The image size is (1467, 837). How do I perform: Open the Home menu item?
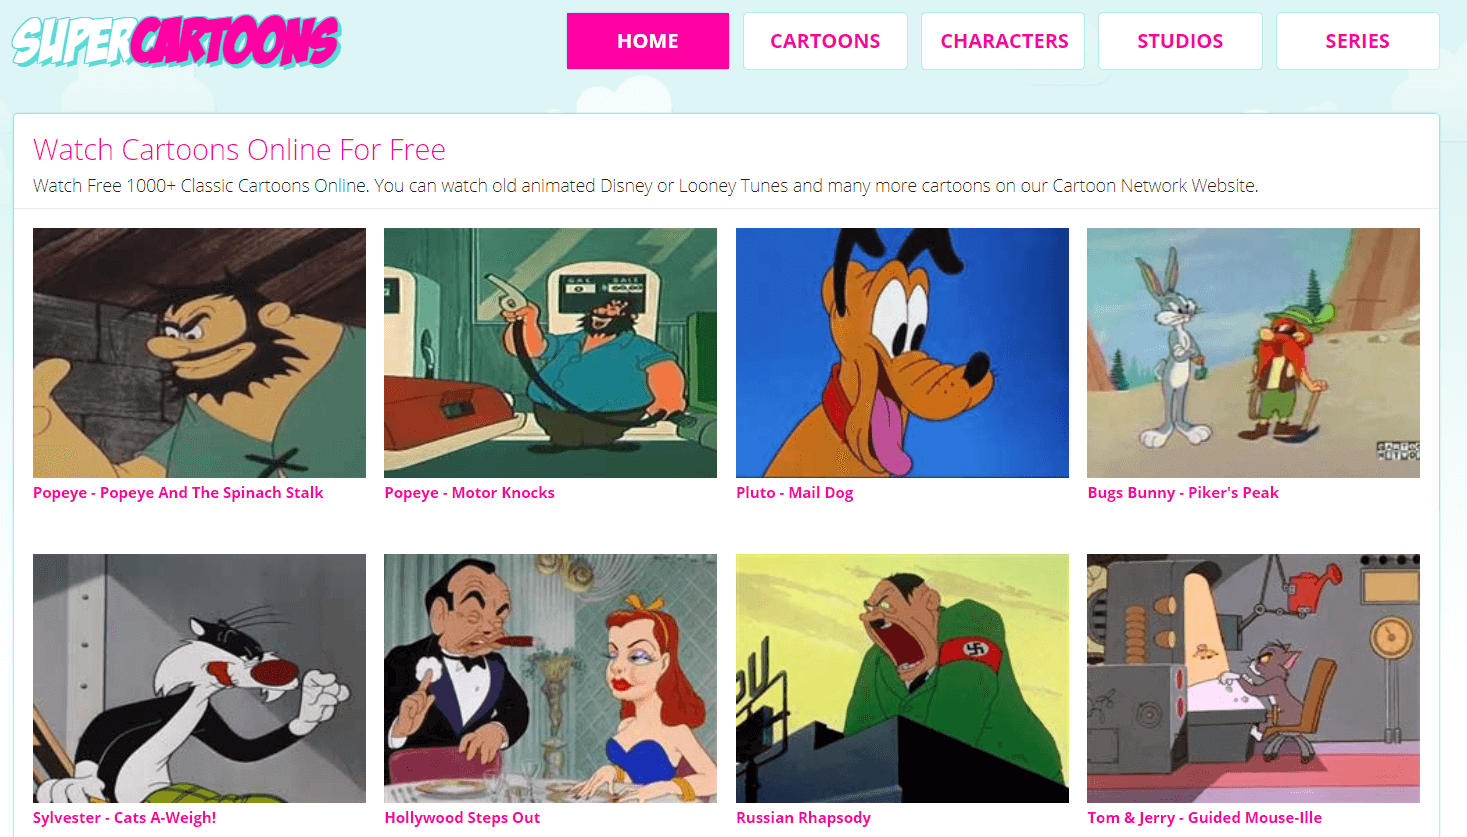pyautogui.click(x=648, y=41)
